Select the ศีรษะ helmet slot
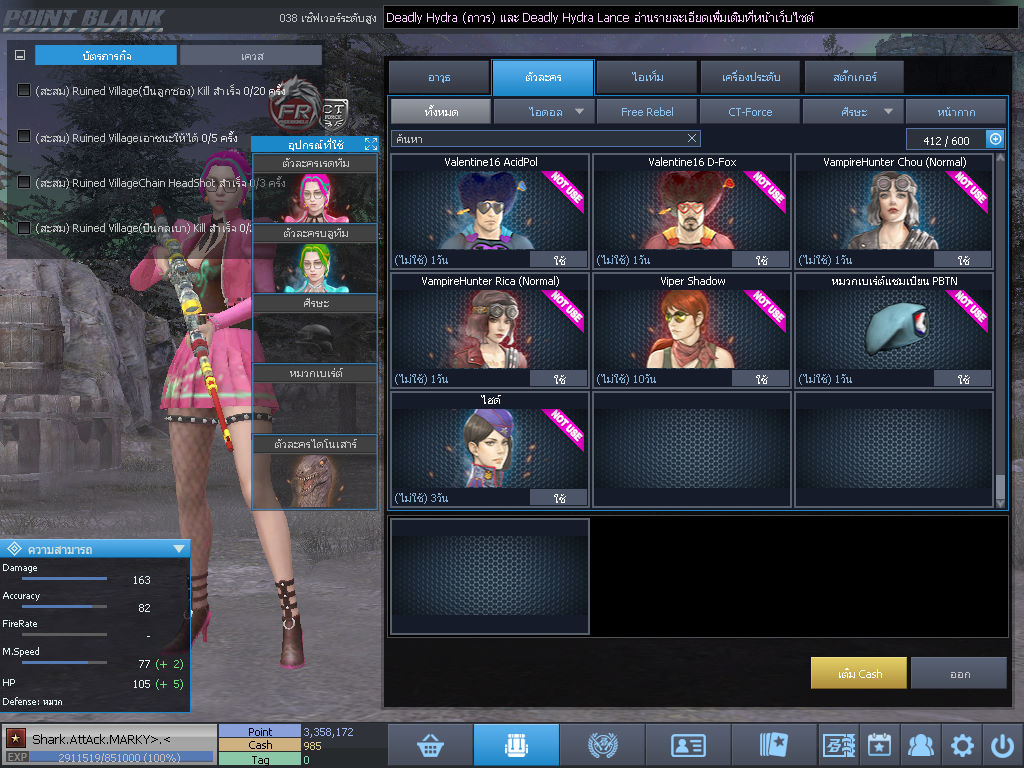 (315, 338)
